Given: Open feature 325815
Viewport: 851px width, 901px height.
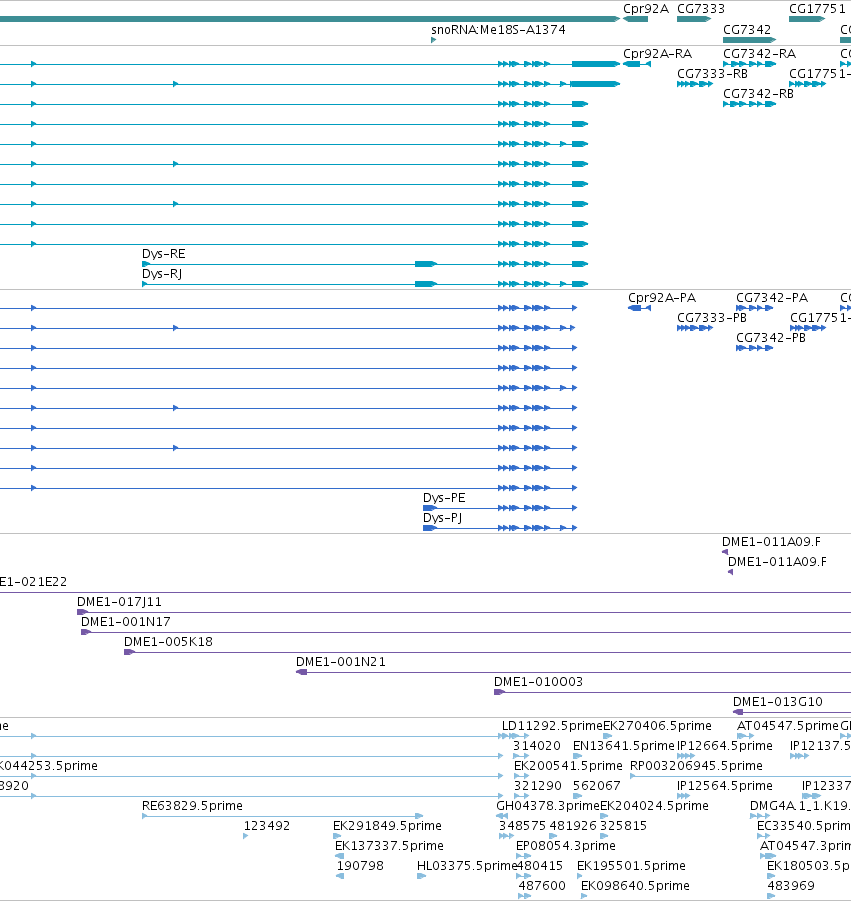Looking at the screenshot, I should pyautogui.click(x=623, y=826).
